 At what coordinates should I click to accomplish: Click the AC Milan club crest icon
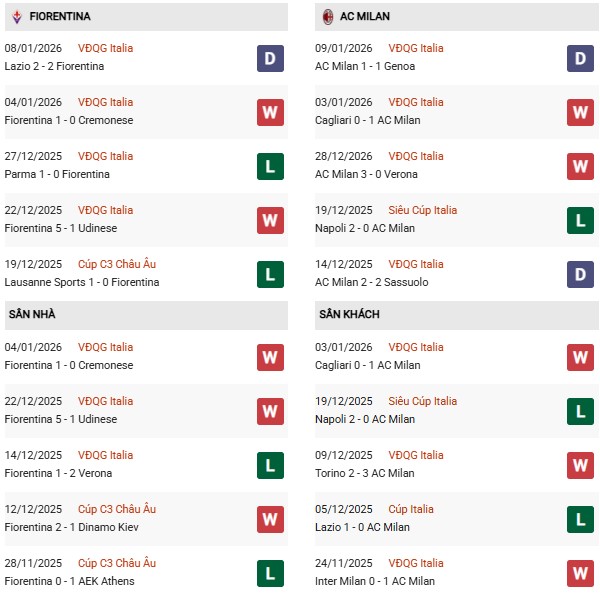[328, 16]
